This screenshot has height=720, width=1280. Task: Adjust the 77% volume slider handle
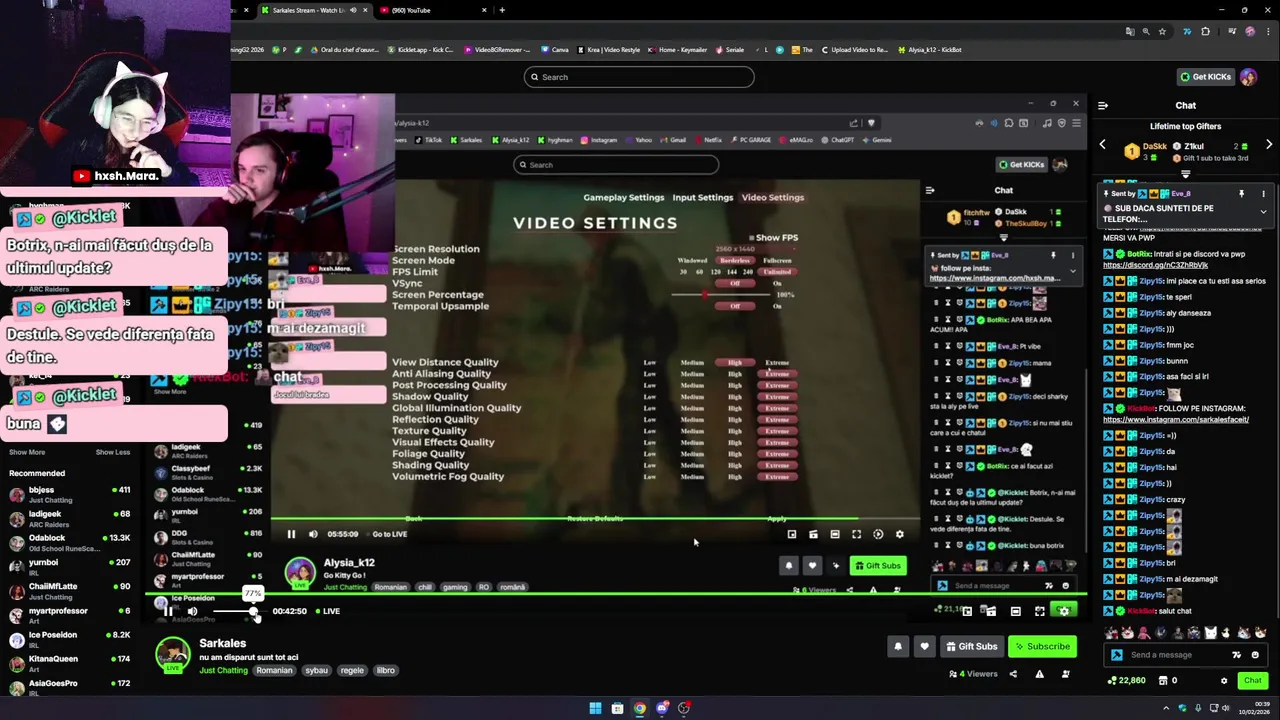coord(254,611)
